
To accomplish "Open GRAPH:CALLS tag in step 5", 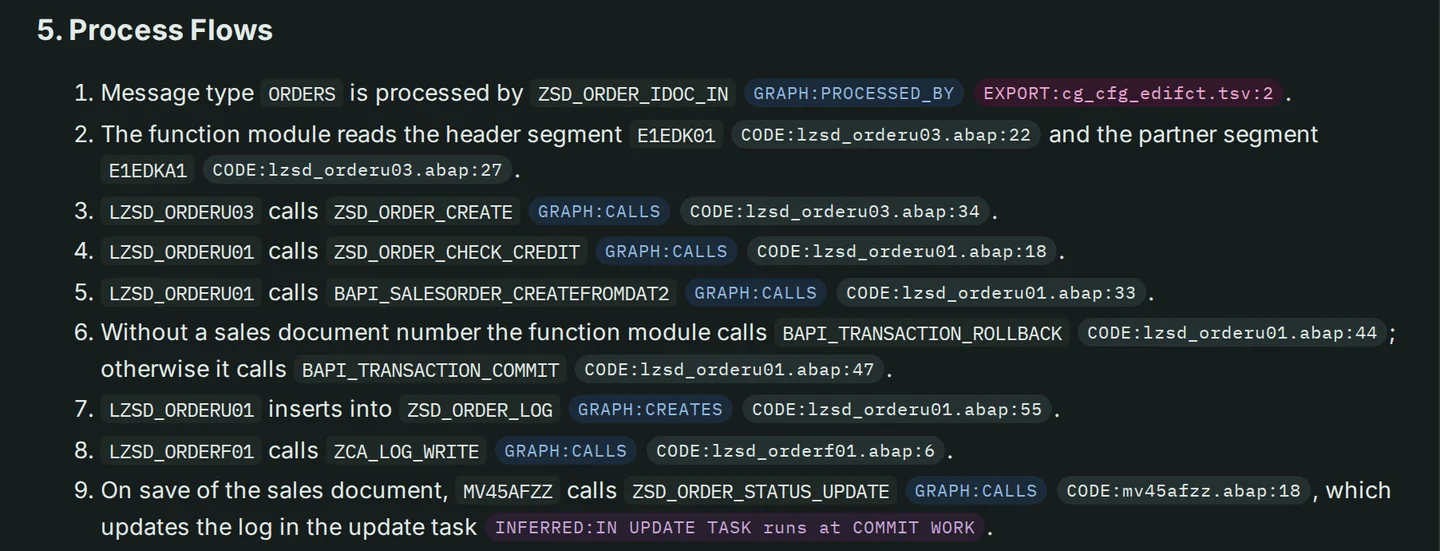I will pos(755,293).
